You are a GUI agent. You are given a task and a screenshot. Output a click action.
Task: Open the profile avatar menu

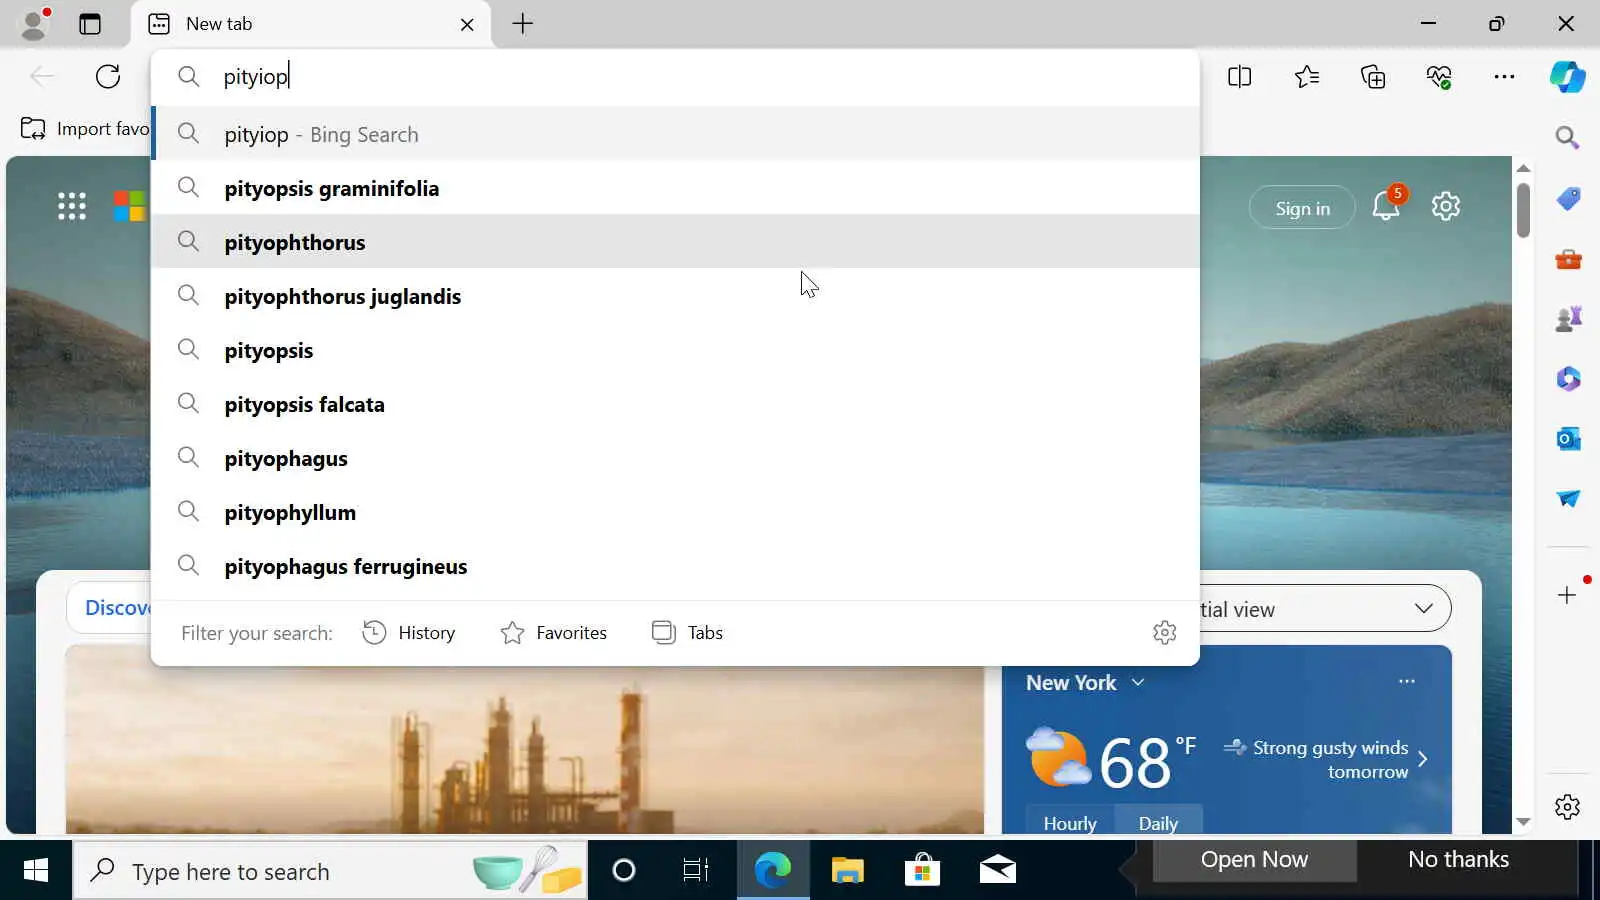point(35,24)
